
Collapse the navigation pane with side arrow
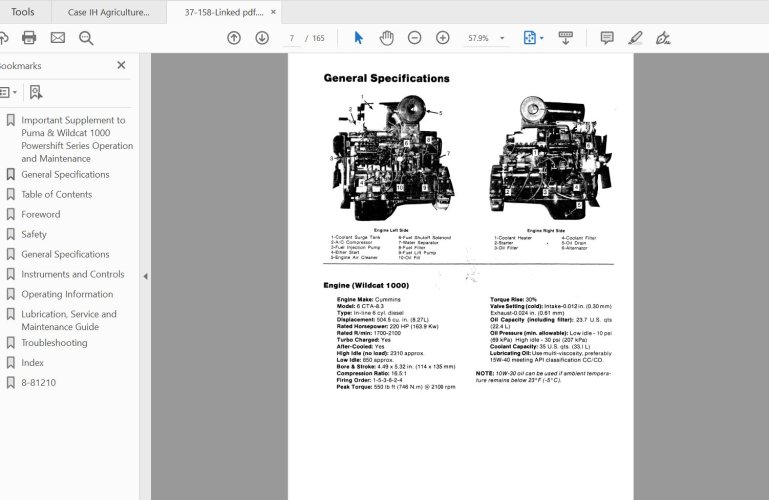(146, 276)
